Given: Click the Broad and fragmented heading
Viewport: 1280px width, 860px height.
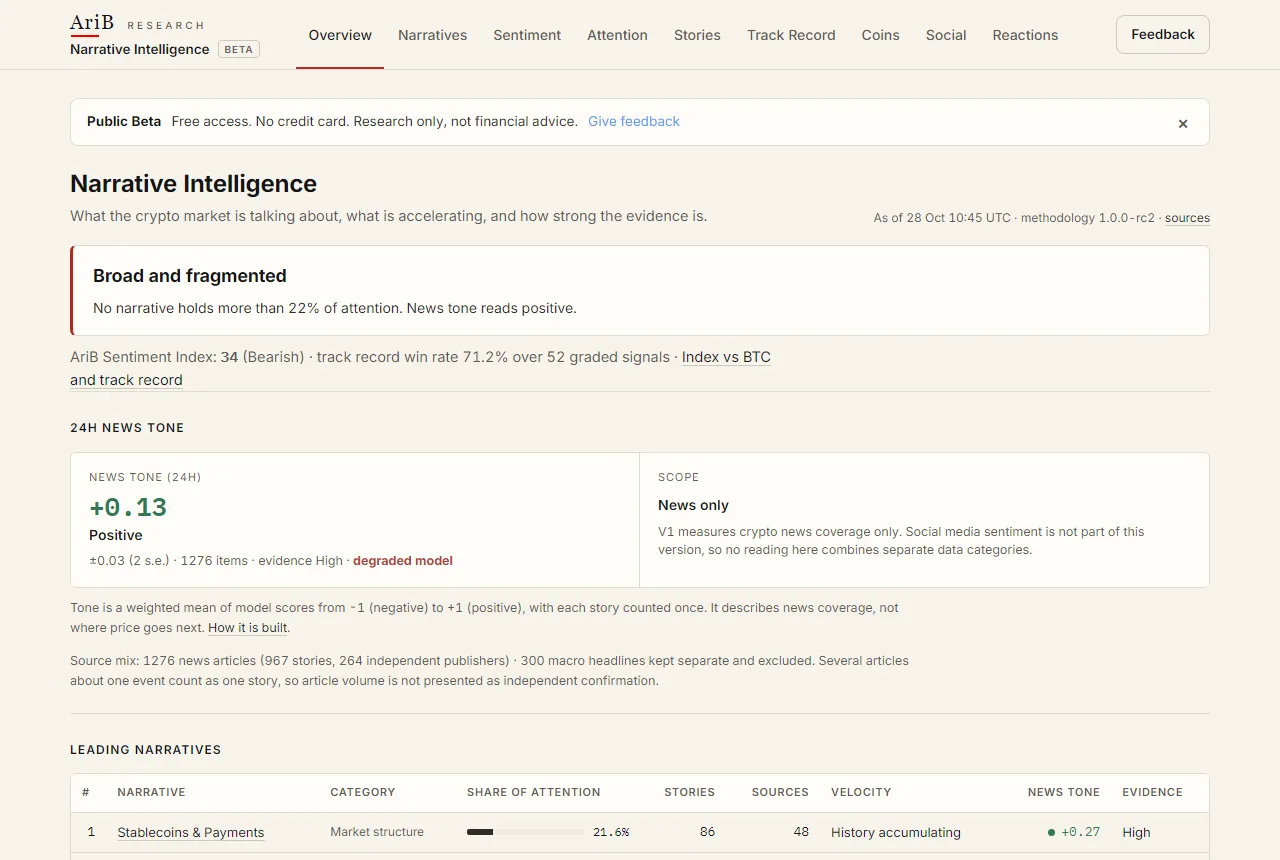Looking at the screenshot, I should click(190, 276).
